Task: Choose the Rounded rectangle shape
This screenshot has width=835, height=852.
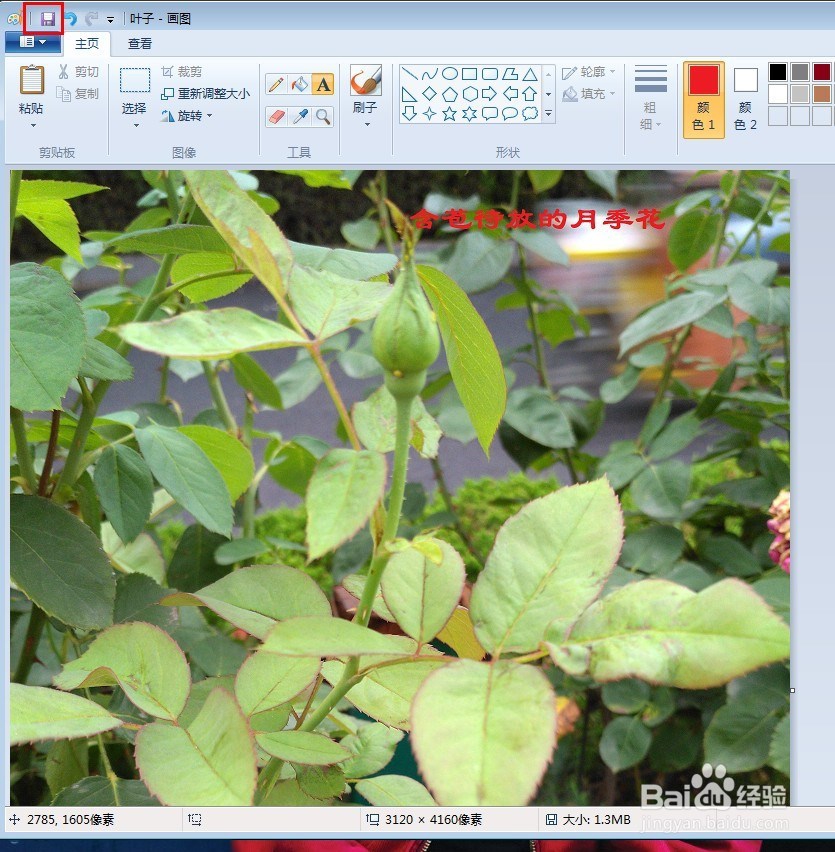Action: (x=489, y=74)
